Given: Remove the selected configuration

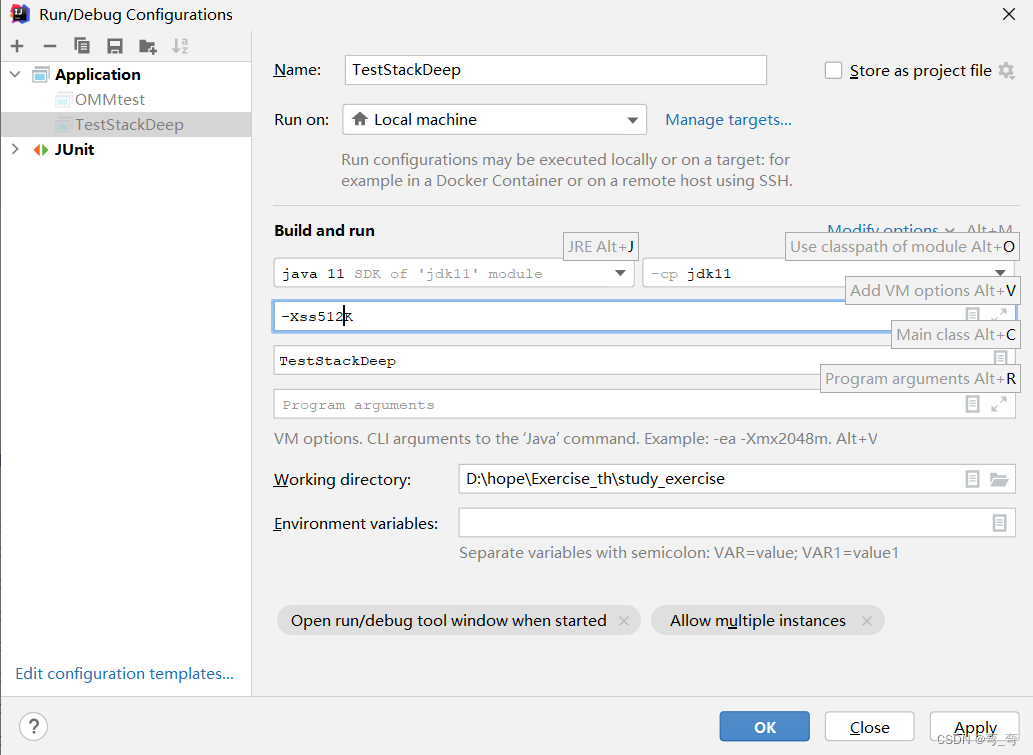Looking at the screenshot, I should 49,46.
